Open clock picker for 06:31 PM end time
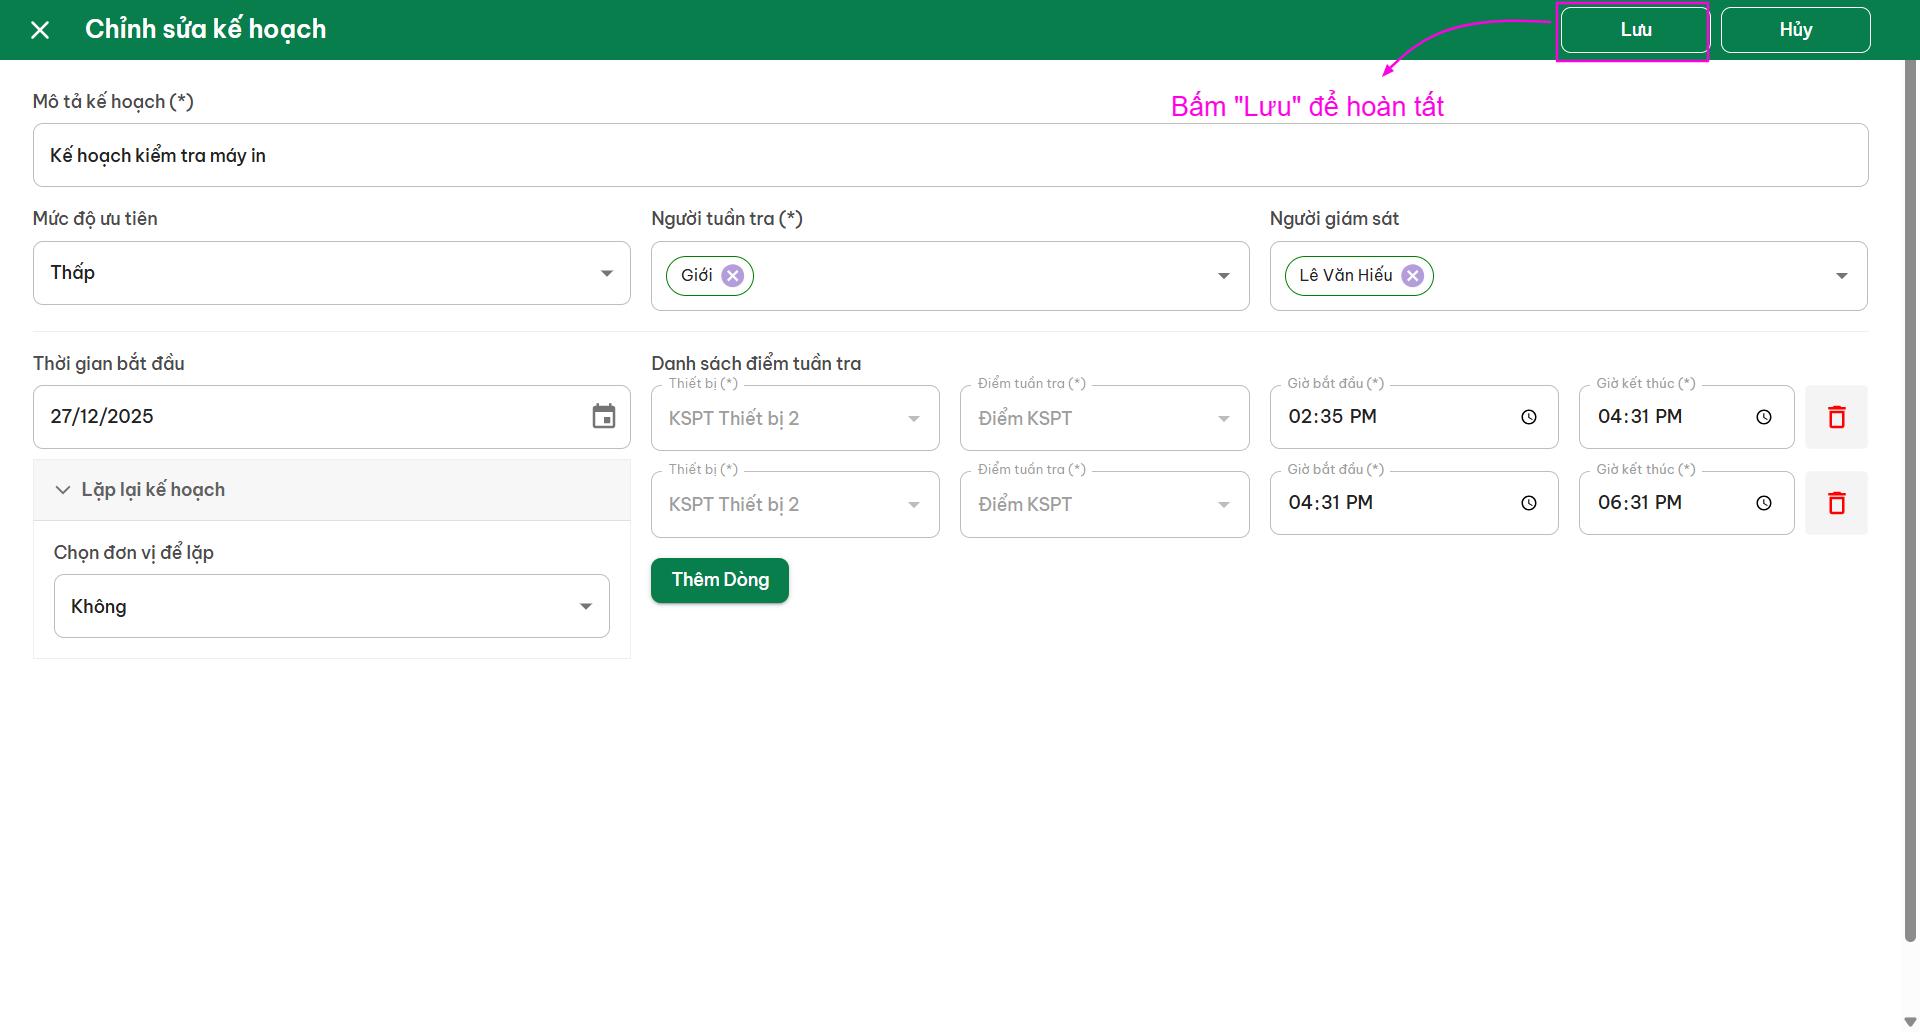1920x1032 pixels. [x=1763, y=504]
